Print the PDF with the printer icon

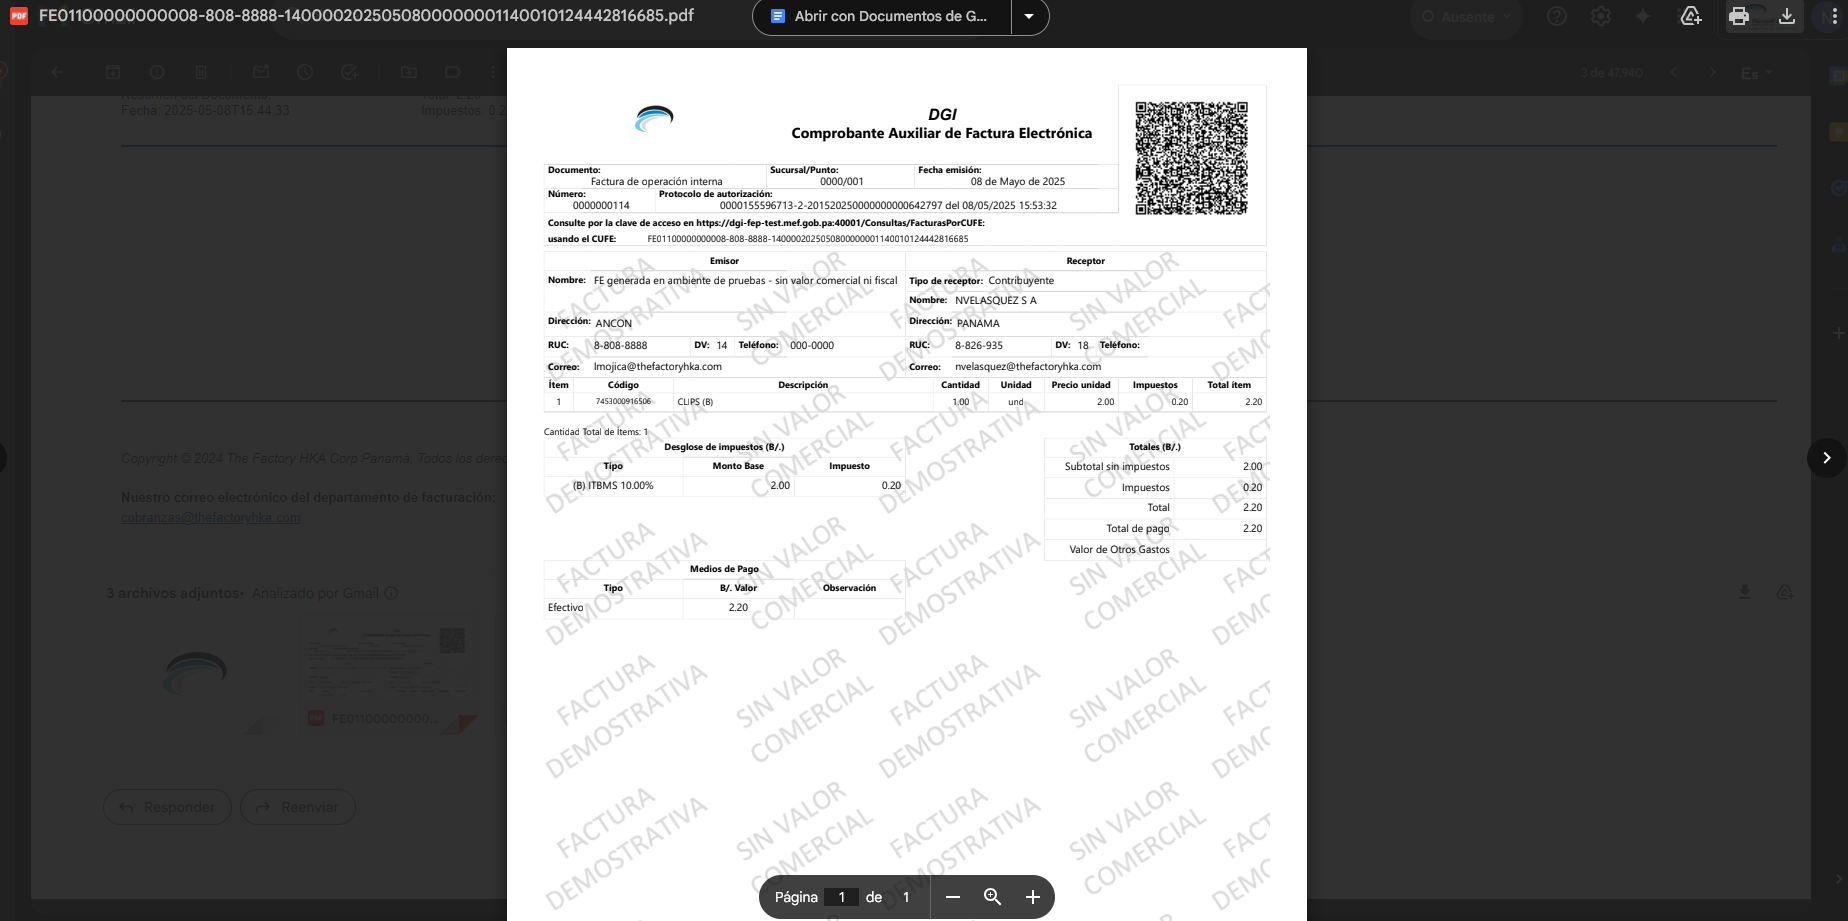click(1739, 16)
